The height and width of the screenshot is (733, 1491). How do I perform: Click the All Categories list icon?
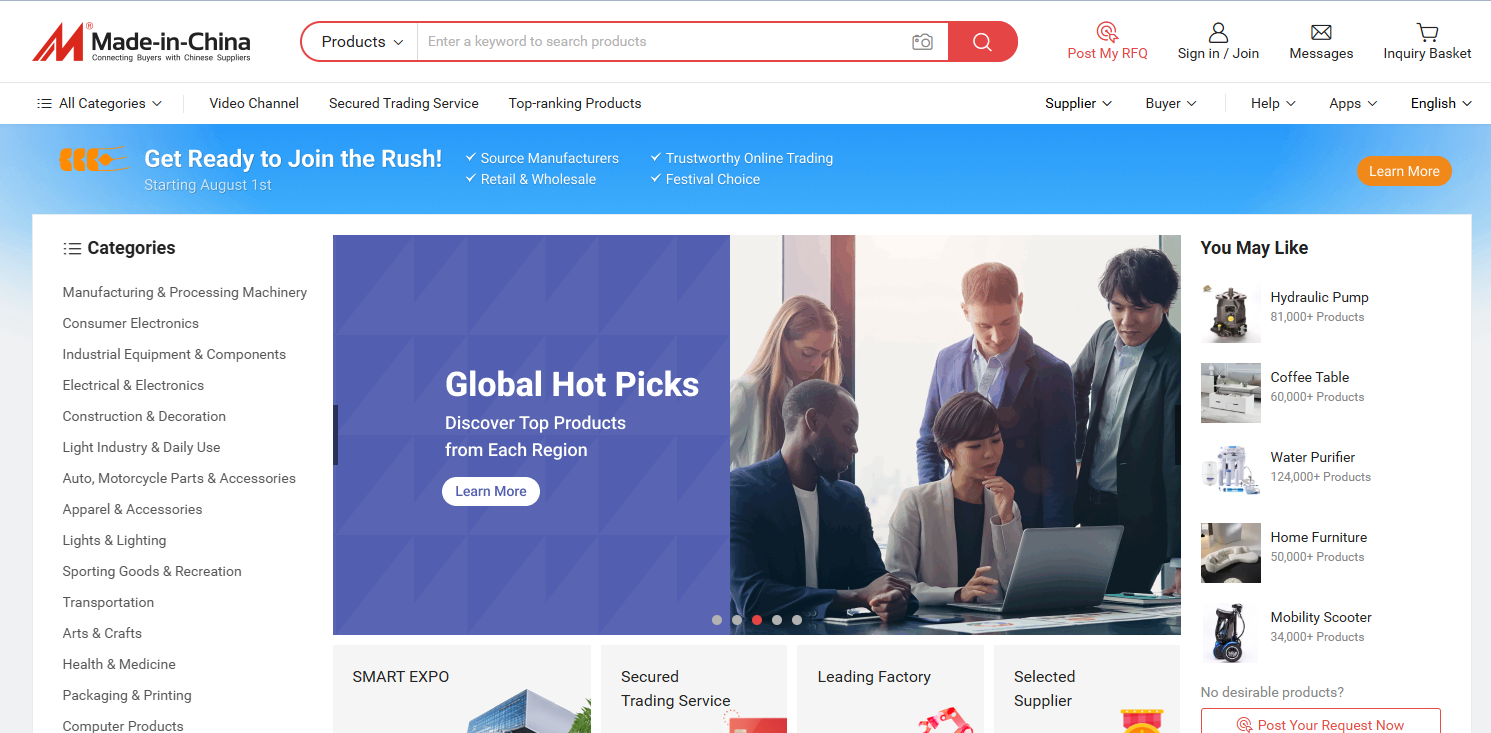pos(44,103)
